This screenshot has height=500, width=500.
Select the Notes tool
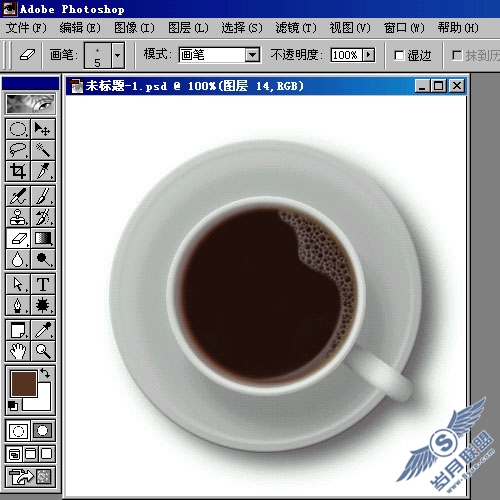point(18,330)
